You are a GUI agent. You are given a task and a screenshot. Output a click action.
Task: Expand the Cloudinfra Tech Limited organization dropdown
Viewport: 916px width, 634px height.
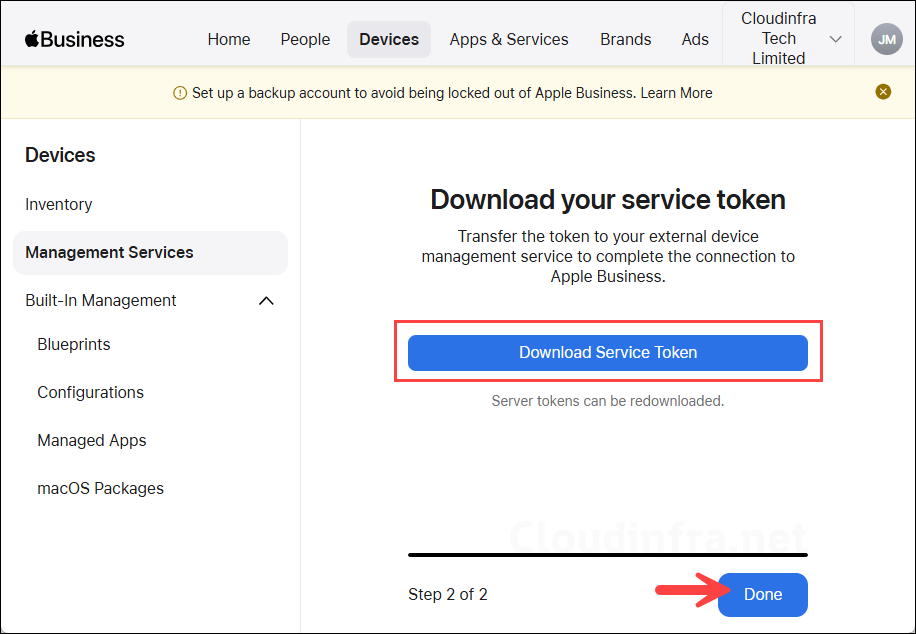(x=788, y=39)
